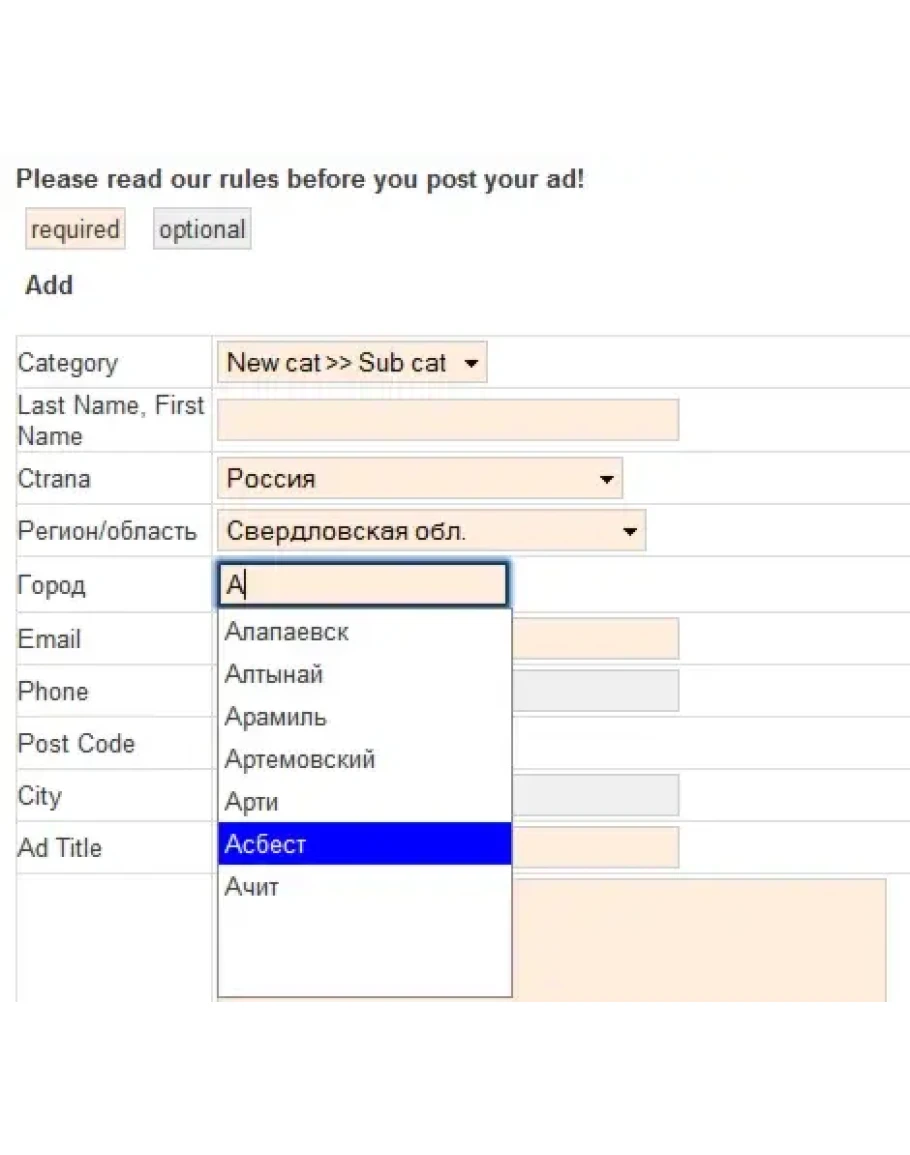Click into the ad description text area

[700, 938]
